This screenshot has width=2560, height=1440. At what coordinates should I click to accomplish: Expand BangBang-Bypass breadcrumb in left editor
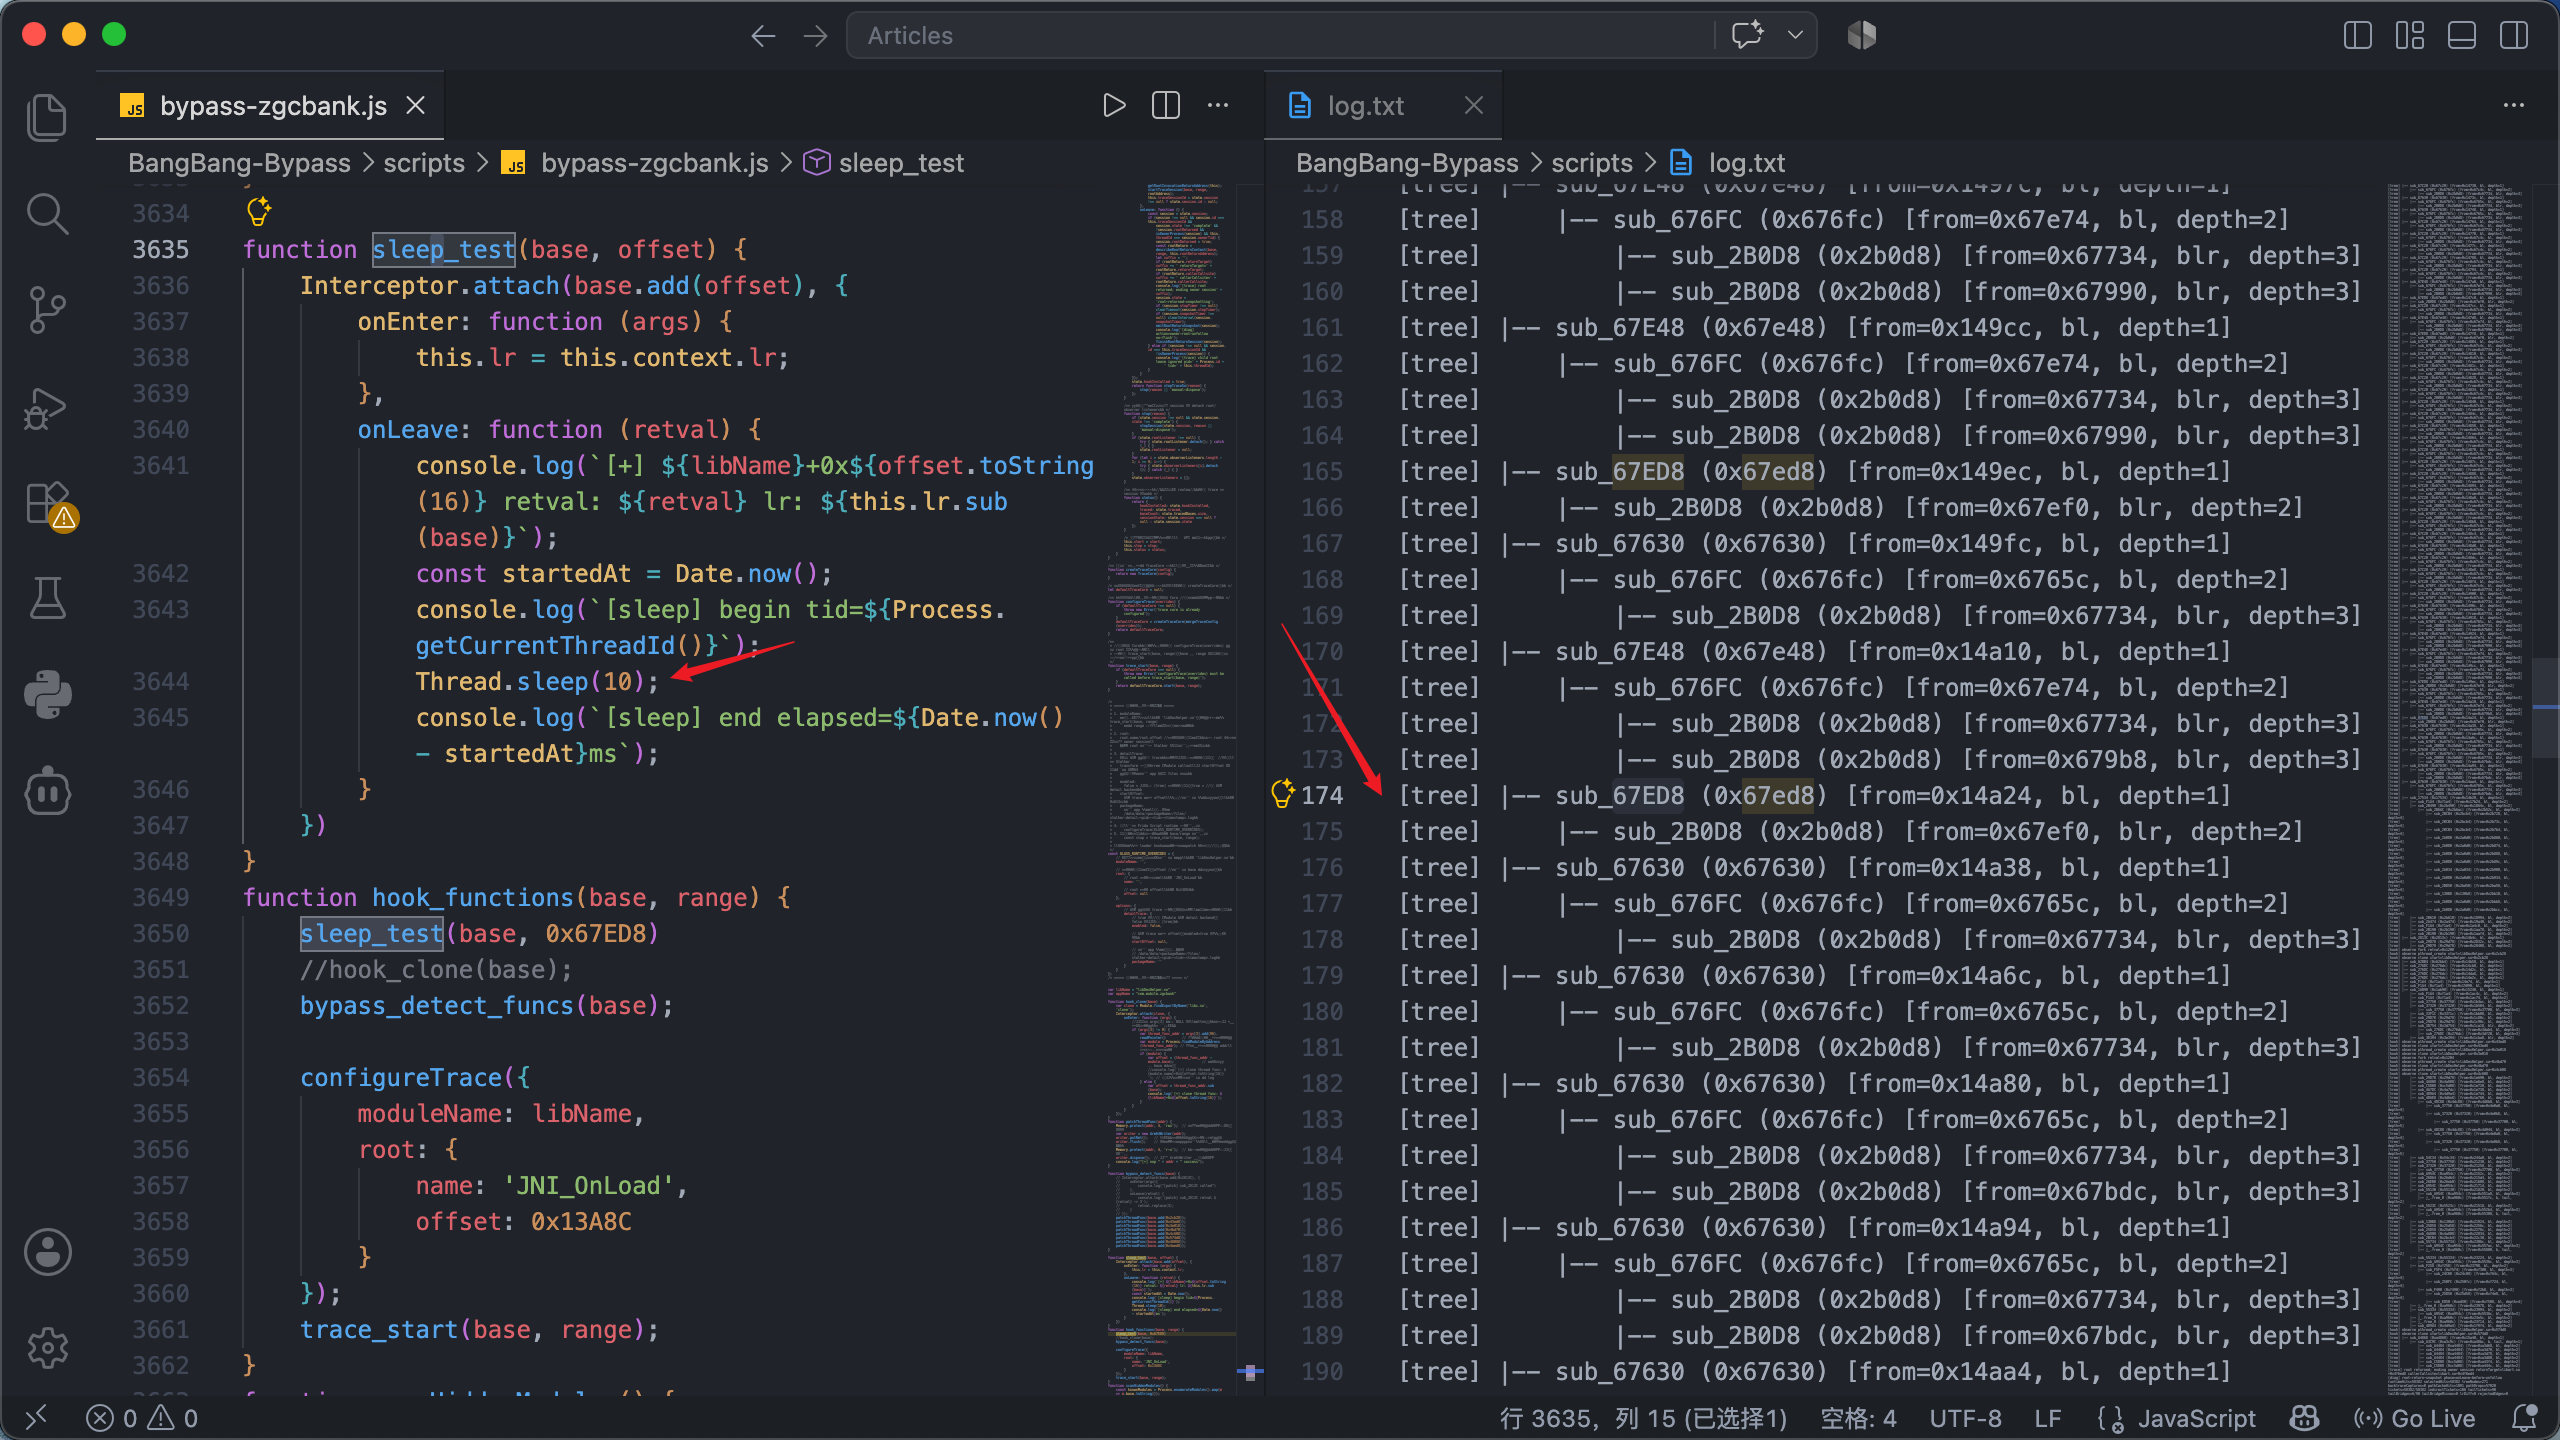[239, 163]
